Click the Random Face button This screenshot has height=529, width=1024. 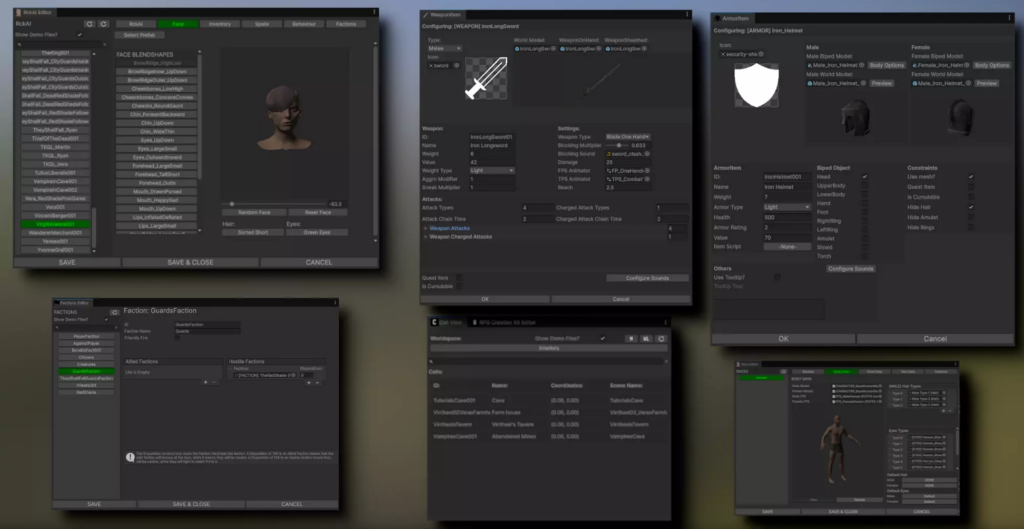pos(254,212)
